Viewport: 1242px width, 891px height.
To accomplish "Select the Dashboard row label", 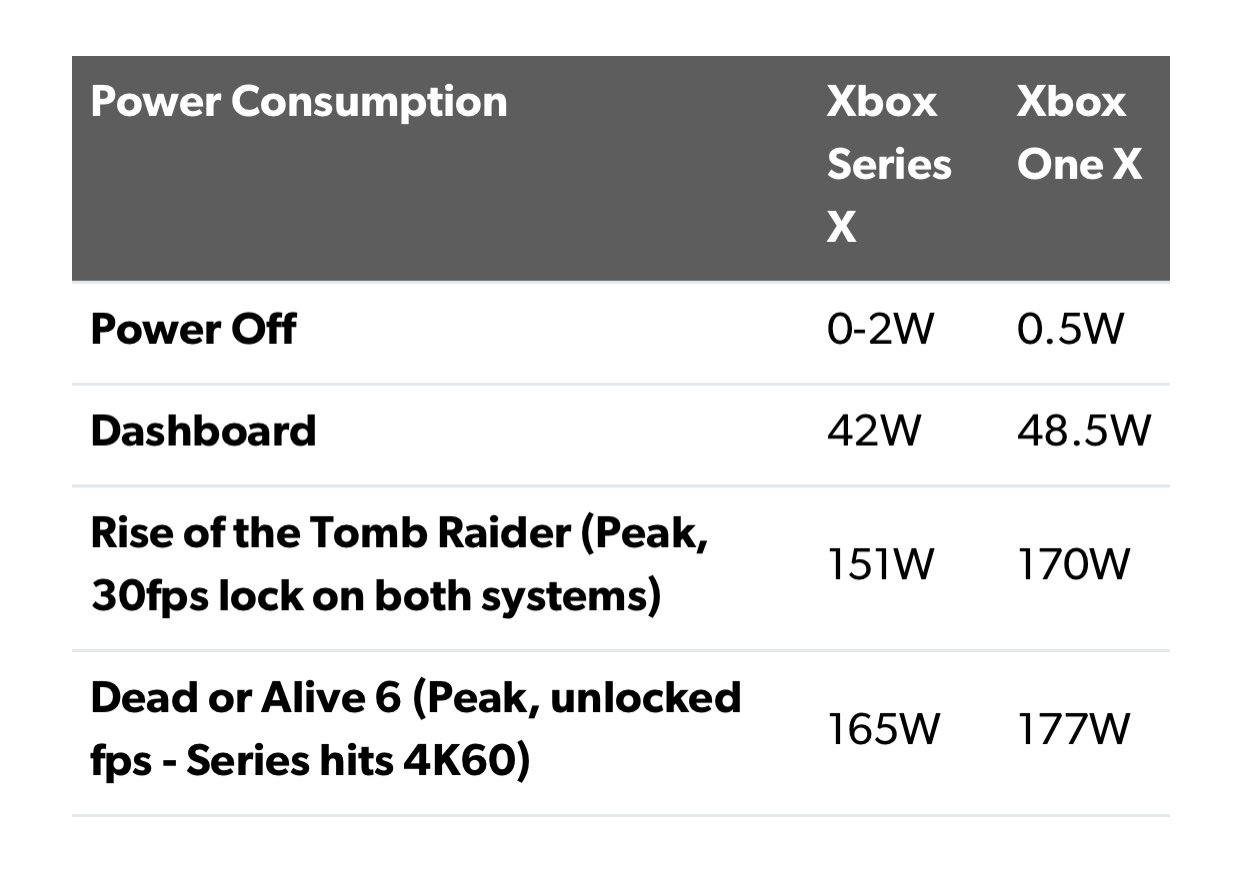I will [203, 431].
